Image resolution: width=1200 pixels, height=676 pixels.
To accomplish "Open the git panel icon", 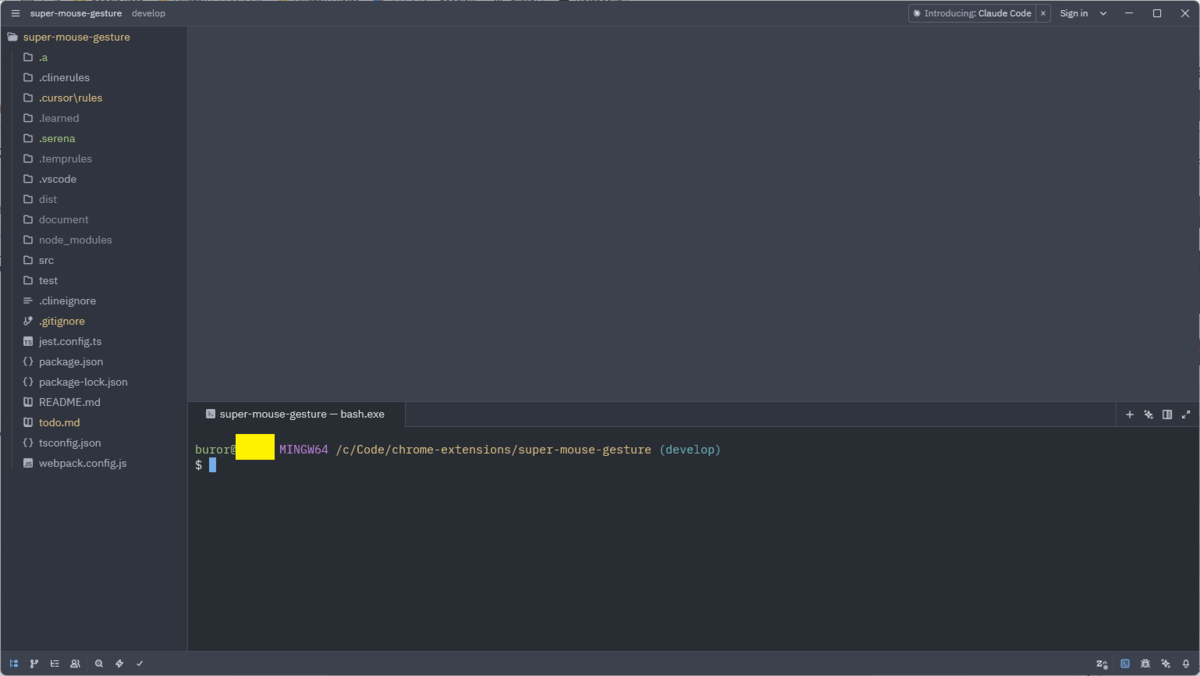I will [34, 663].
